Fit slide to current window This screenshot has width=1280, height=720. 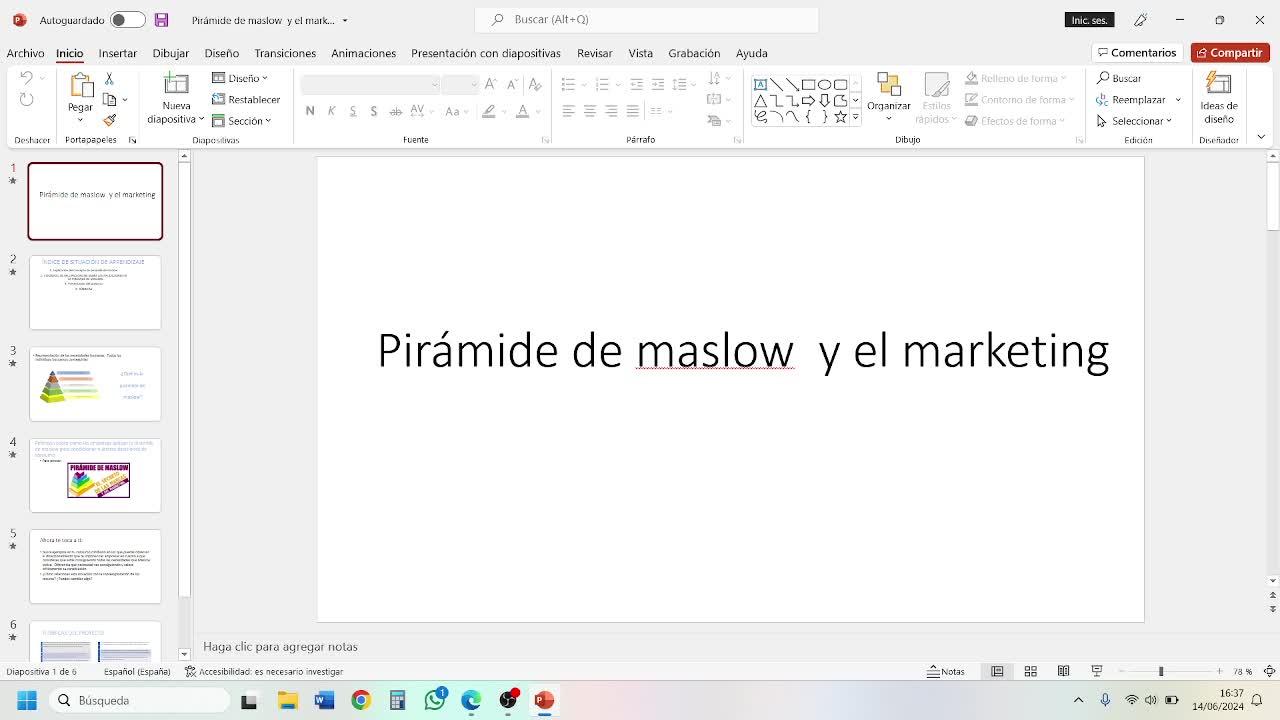tap(1269, 671)
